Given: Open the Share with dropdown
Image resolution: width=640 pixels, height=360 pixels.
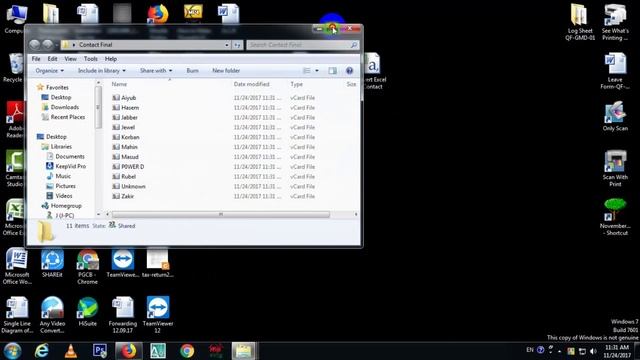Looking at the screenshot, I should (x=156, y=71).
